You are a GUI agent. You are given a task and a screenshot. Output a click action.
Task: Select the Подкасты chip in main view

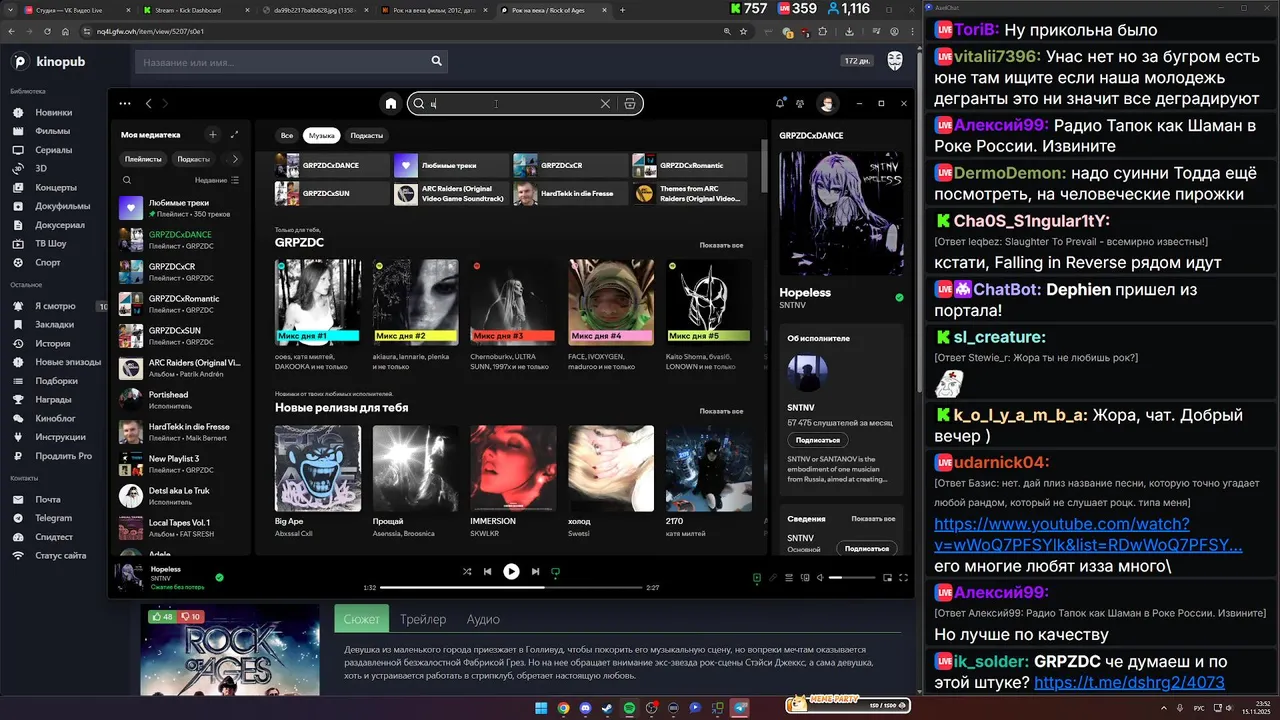pyautogui.click(x=367, y=135)
